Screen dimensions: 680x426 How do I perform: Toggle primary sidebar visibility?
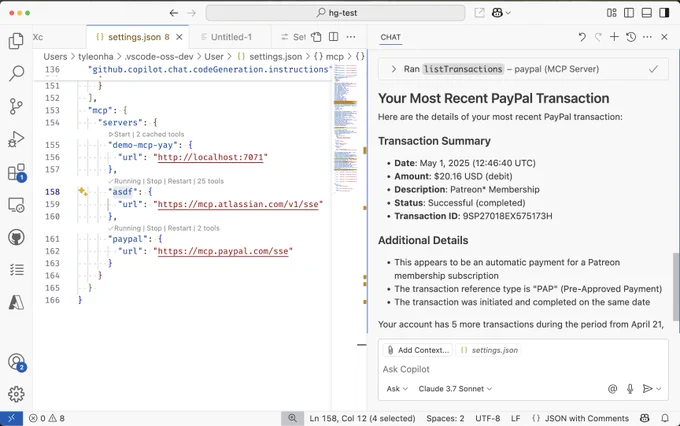point(629,13)
